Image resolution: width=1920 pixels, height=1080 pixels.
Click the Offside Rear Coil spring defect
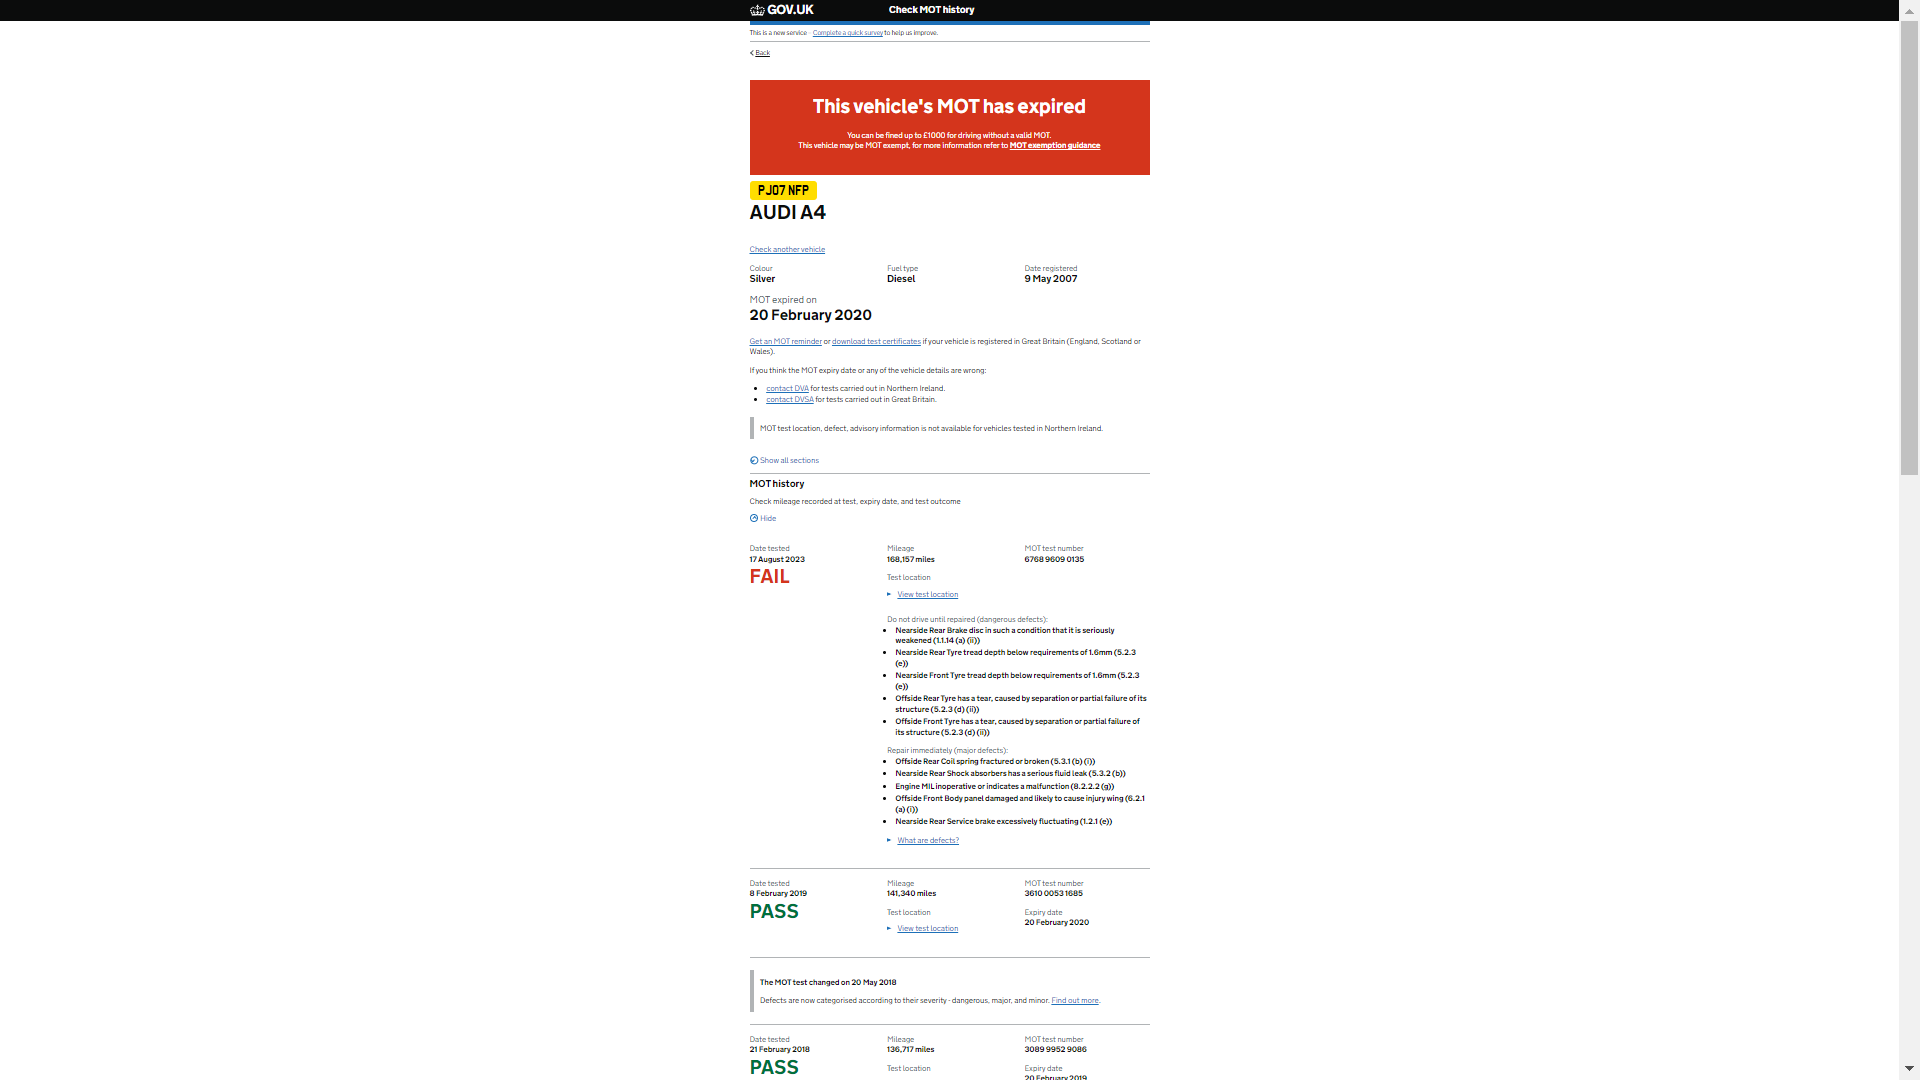(995, 762)
